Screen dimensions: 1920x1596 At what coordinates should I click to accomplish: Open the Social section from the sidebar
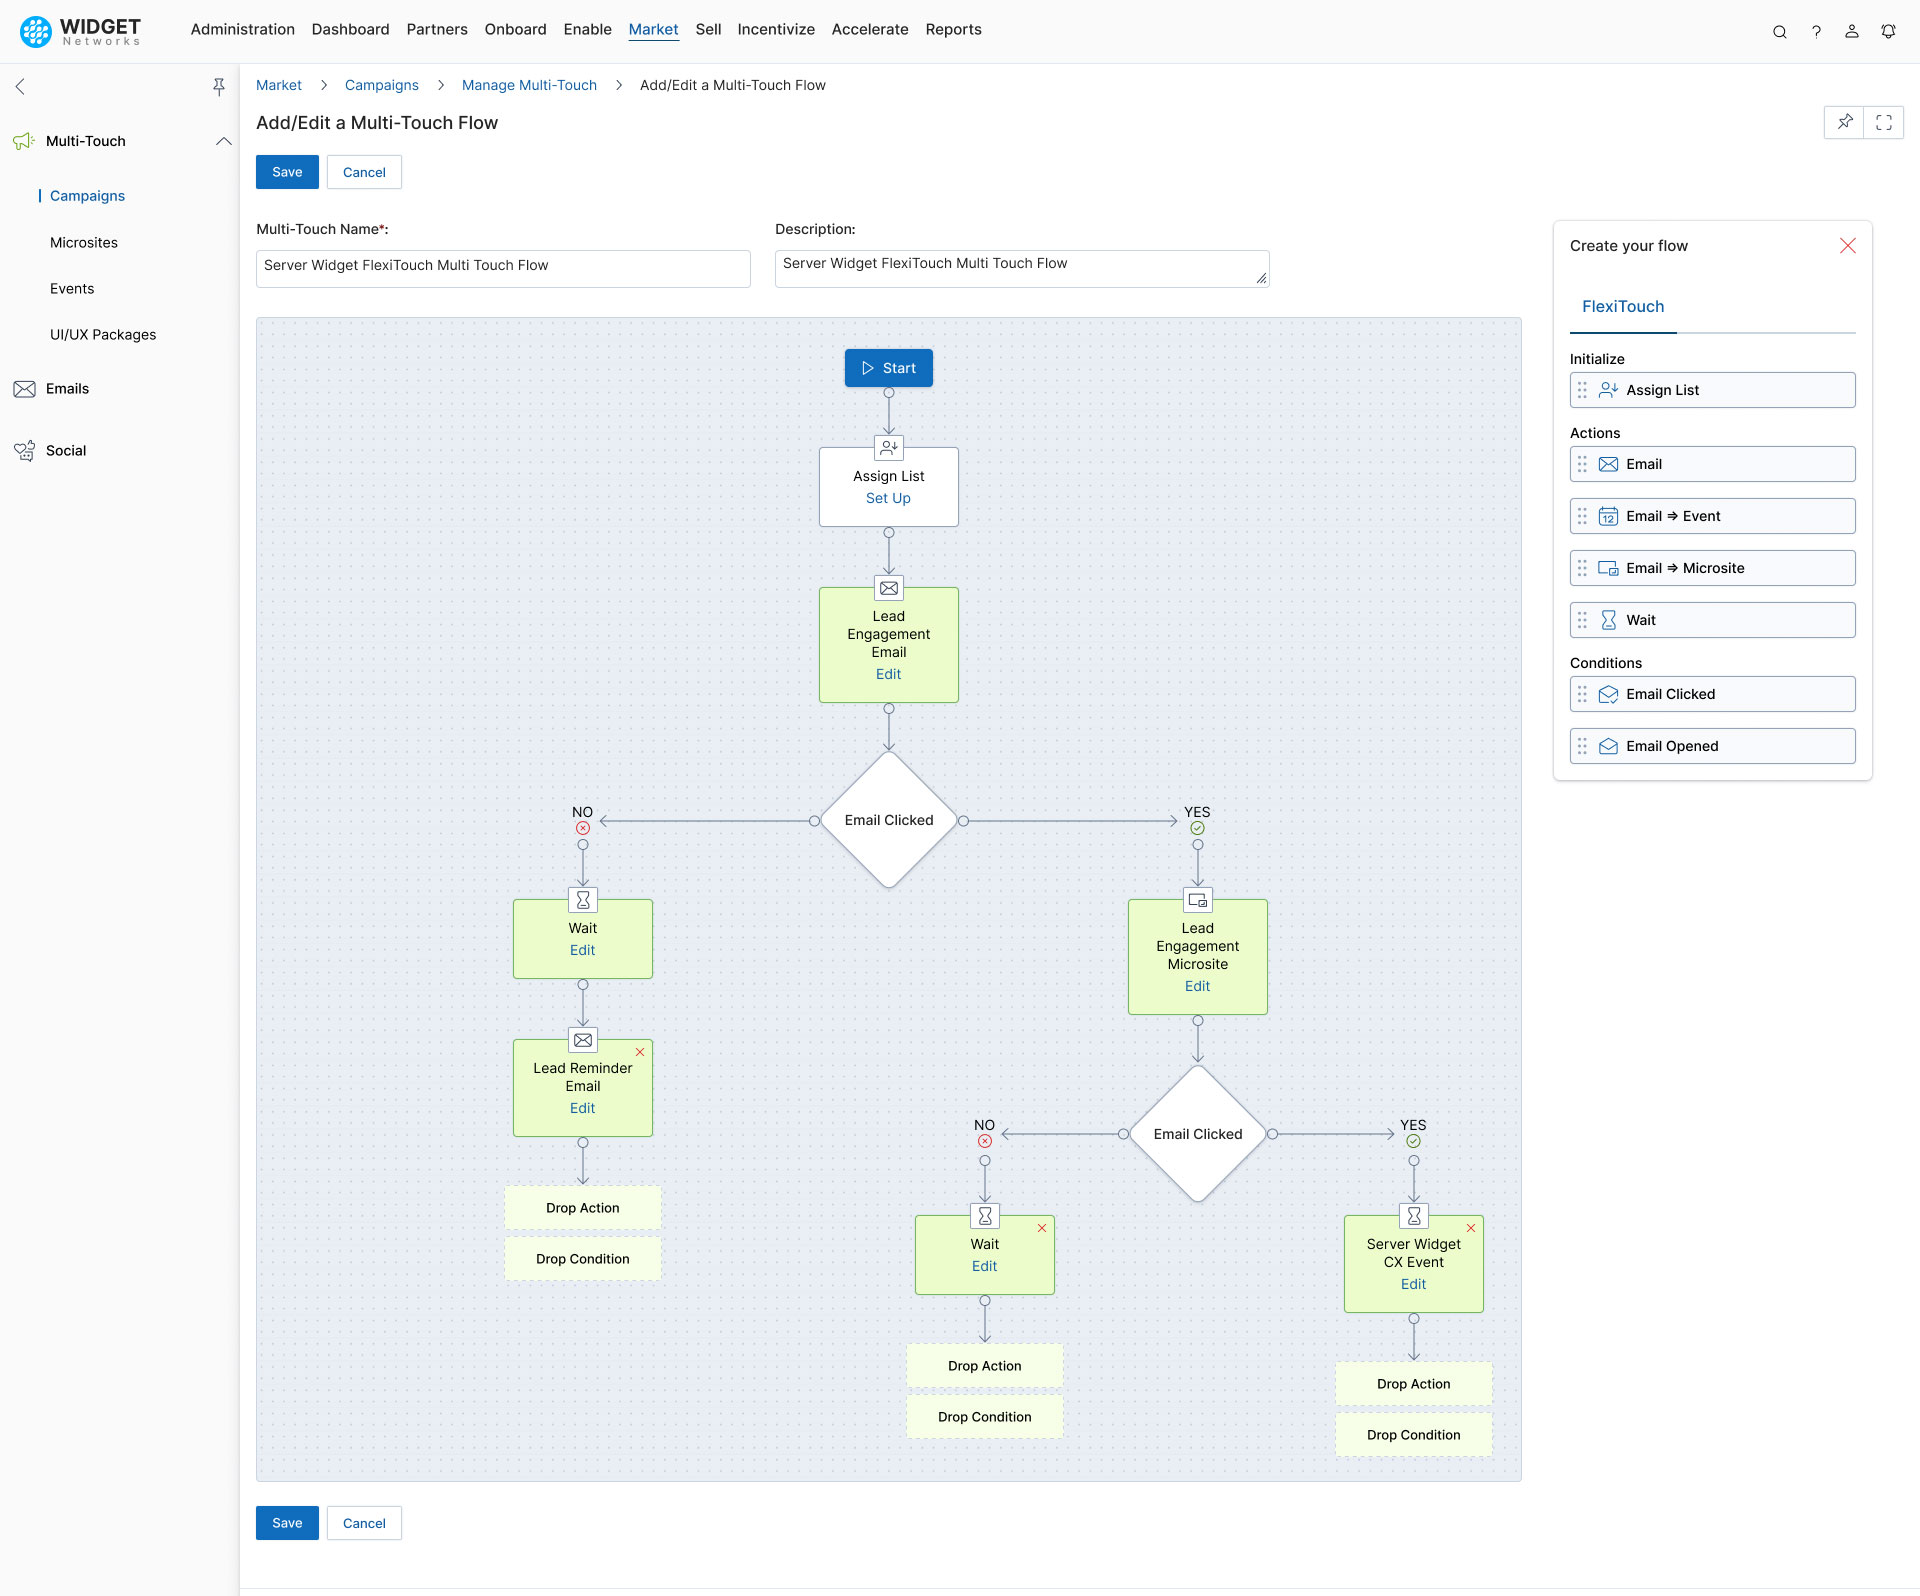tap(64, 450)
